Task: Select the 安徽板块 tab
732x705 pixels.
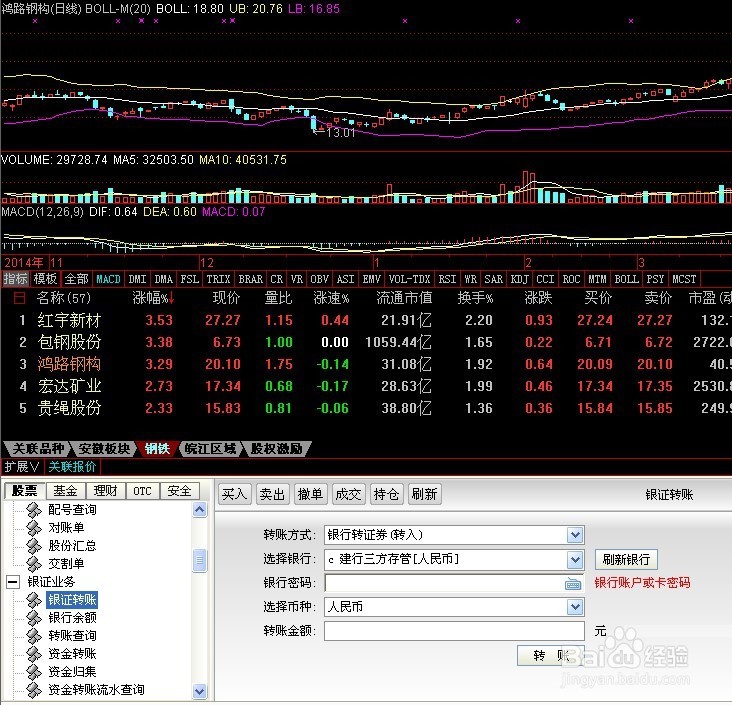Action: (x=104, y=449)
